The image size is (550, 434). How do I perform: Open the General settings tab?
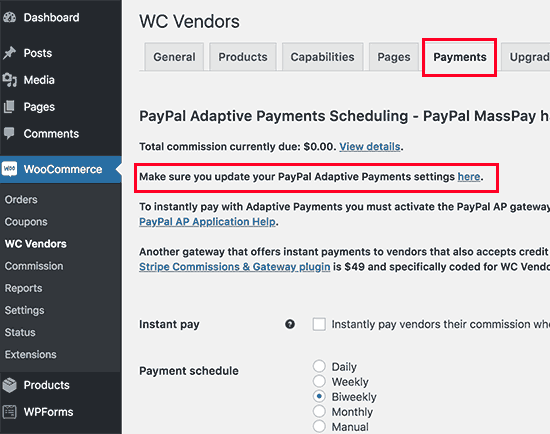point(174,57)
